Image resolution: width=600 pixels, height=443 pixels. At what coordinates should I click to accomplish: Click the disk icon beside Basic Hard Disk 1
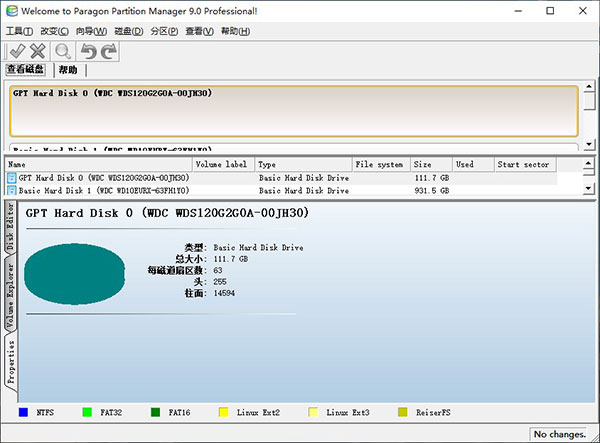[x=12, y=190]
